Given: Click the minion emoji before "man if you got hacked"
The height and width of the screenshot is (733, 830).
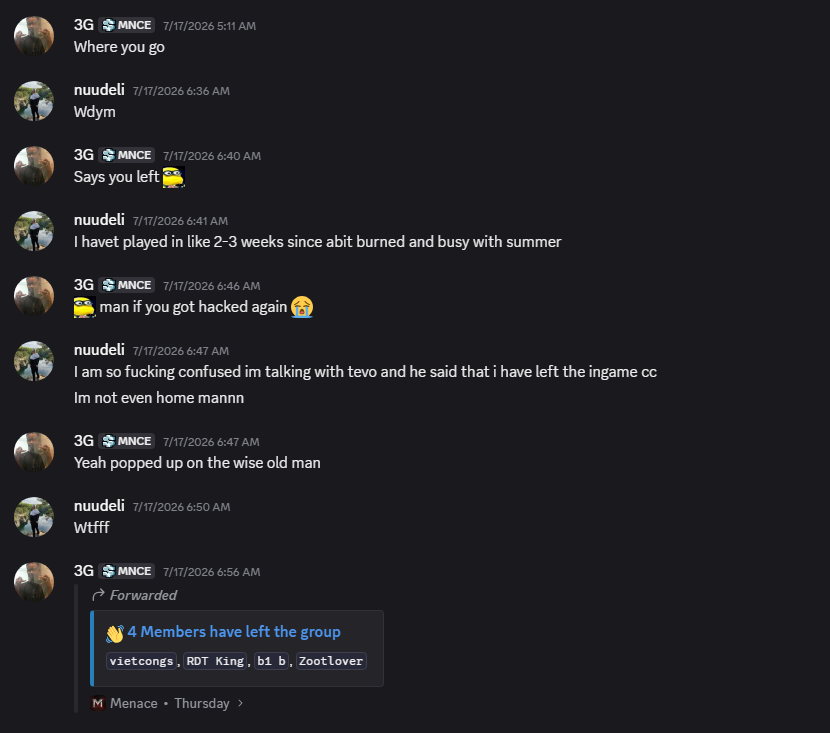Looking at the screenshot, I should coord(85,307).
